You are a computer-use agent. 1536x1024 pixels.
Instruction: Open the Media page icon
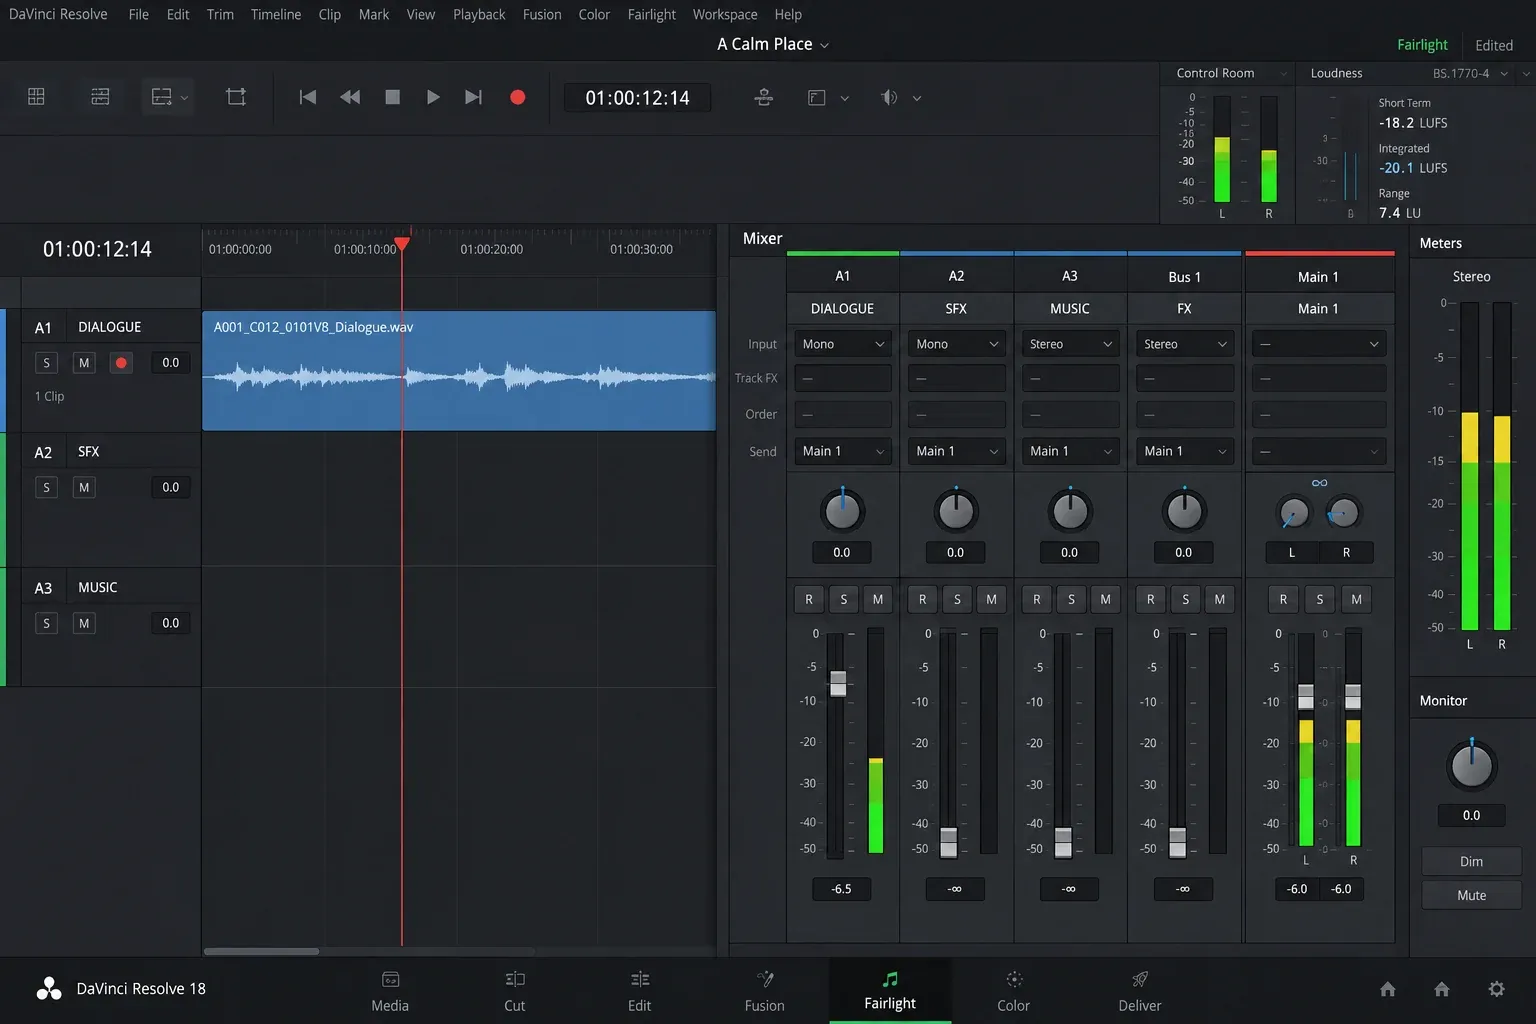point(390,980)
